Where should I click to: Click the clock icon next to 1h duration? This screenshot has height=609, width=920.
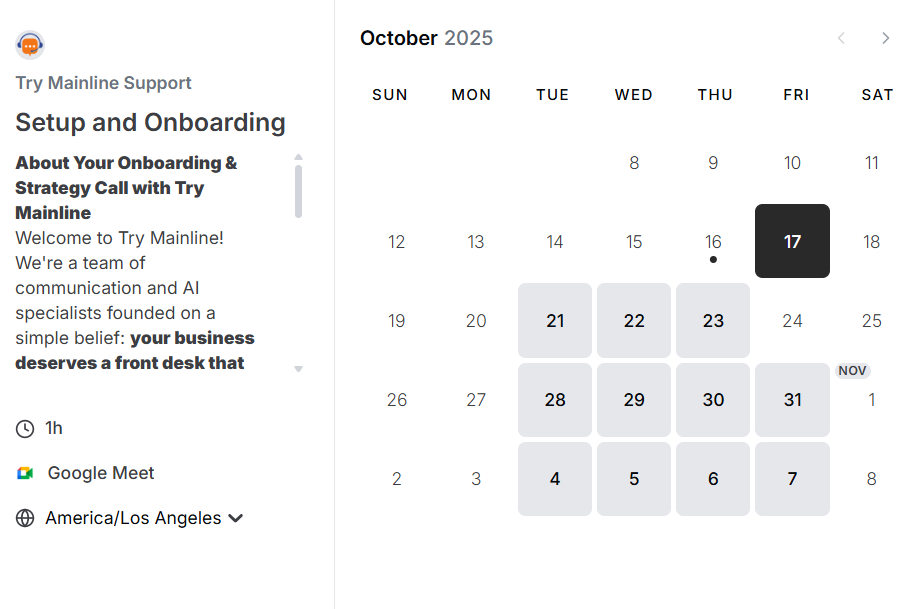(x=23, y=428)
